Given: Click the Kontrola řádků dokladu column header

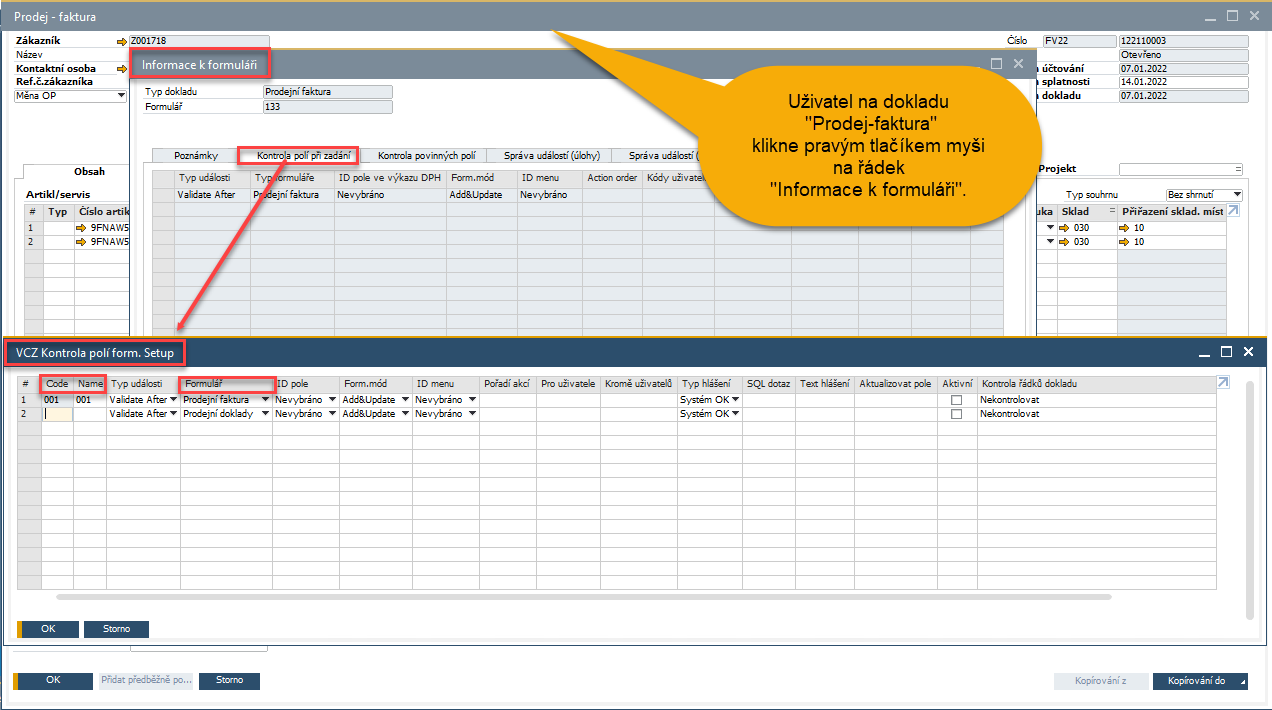Looking at the screenshot, I should [1096, 384].
